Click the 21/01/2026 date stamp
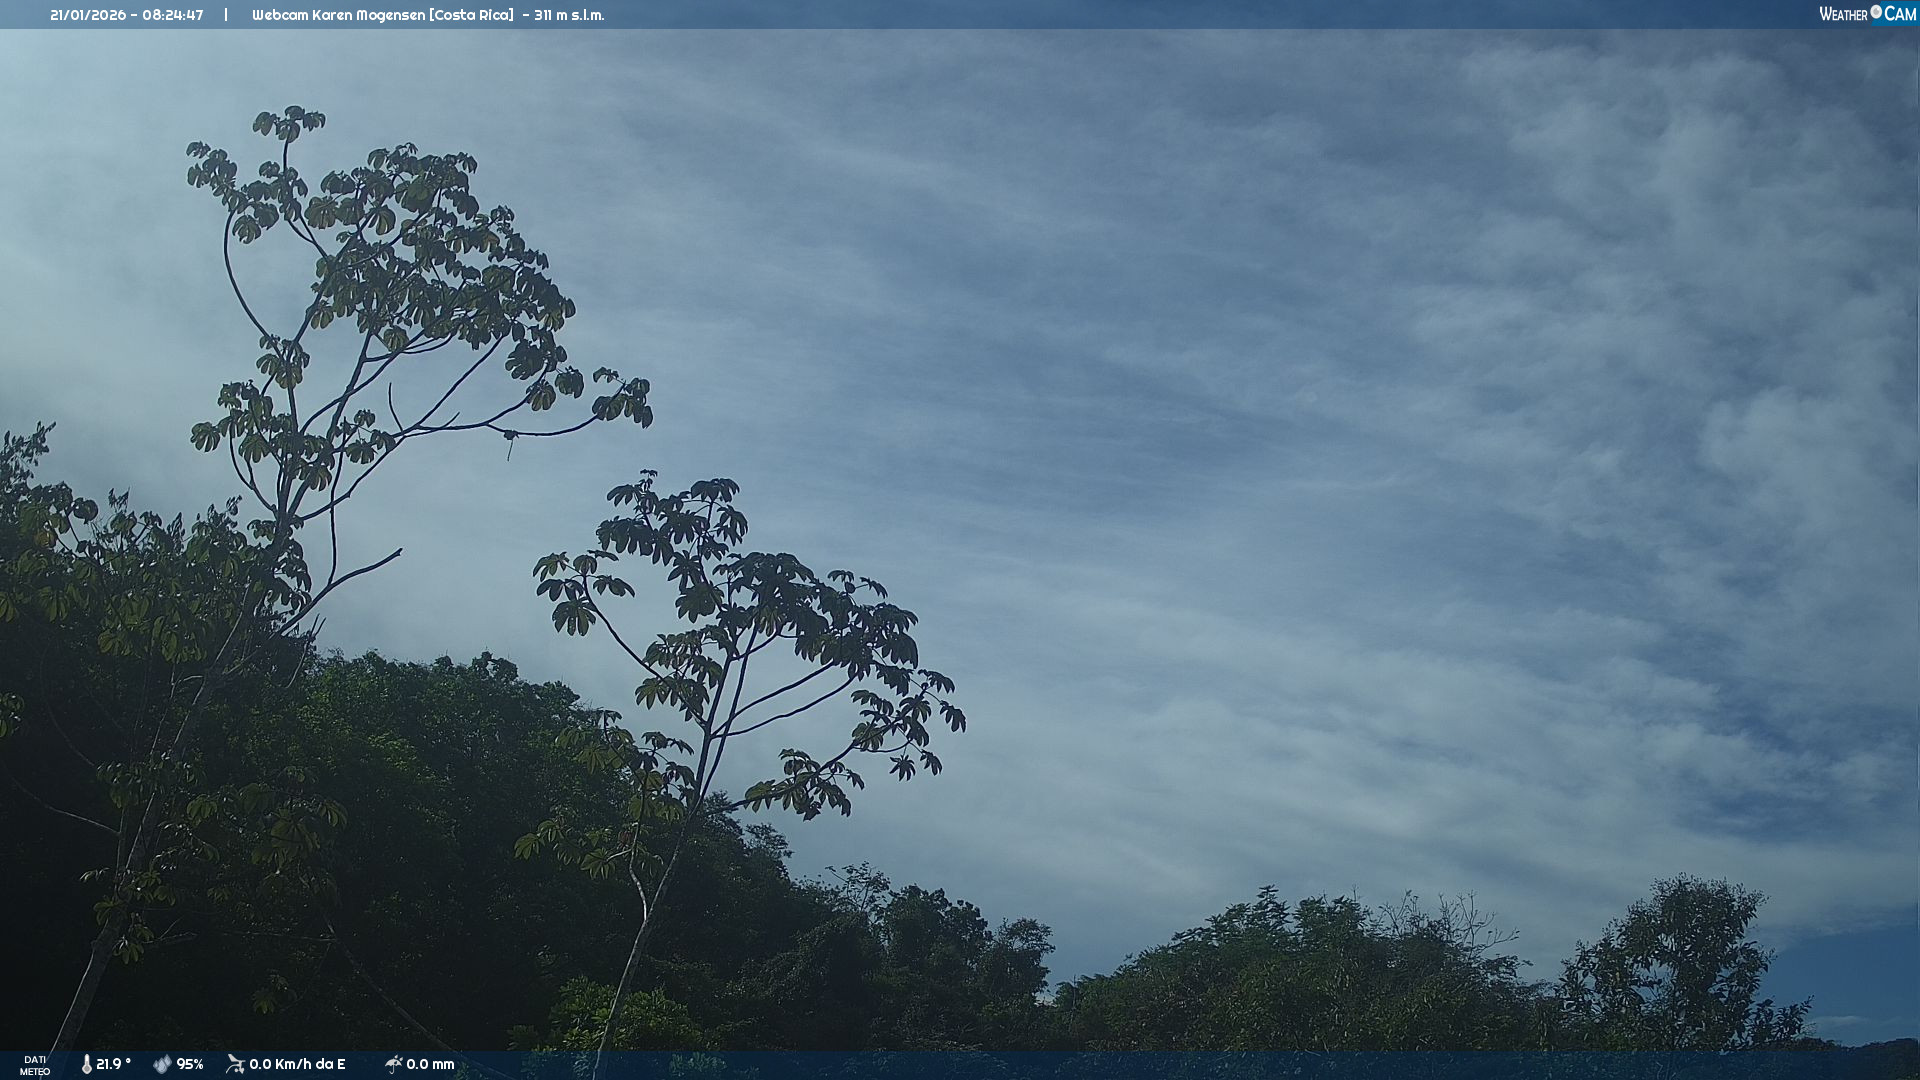This screenshot has width=1920, height=1080. [87, 15]
